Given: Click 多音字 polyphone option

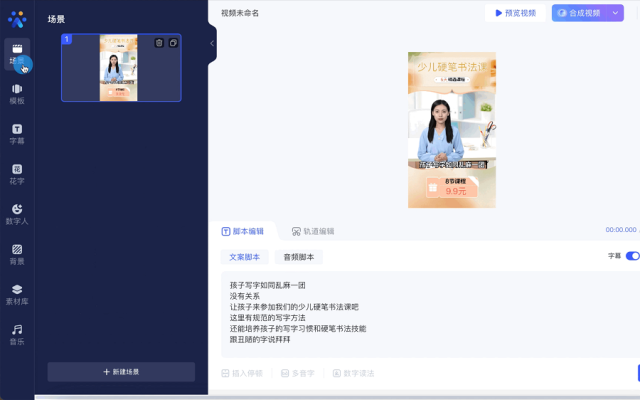Looking at the screenshot, I should click(x=298, y=373).
